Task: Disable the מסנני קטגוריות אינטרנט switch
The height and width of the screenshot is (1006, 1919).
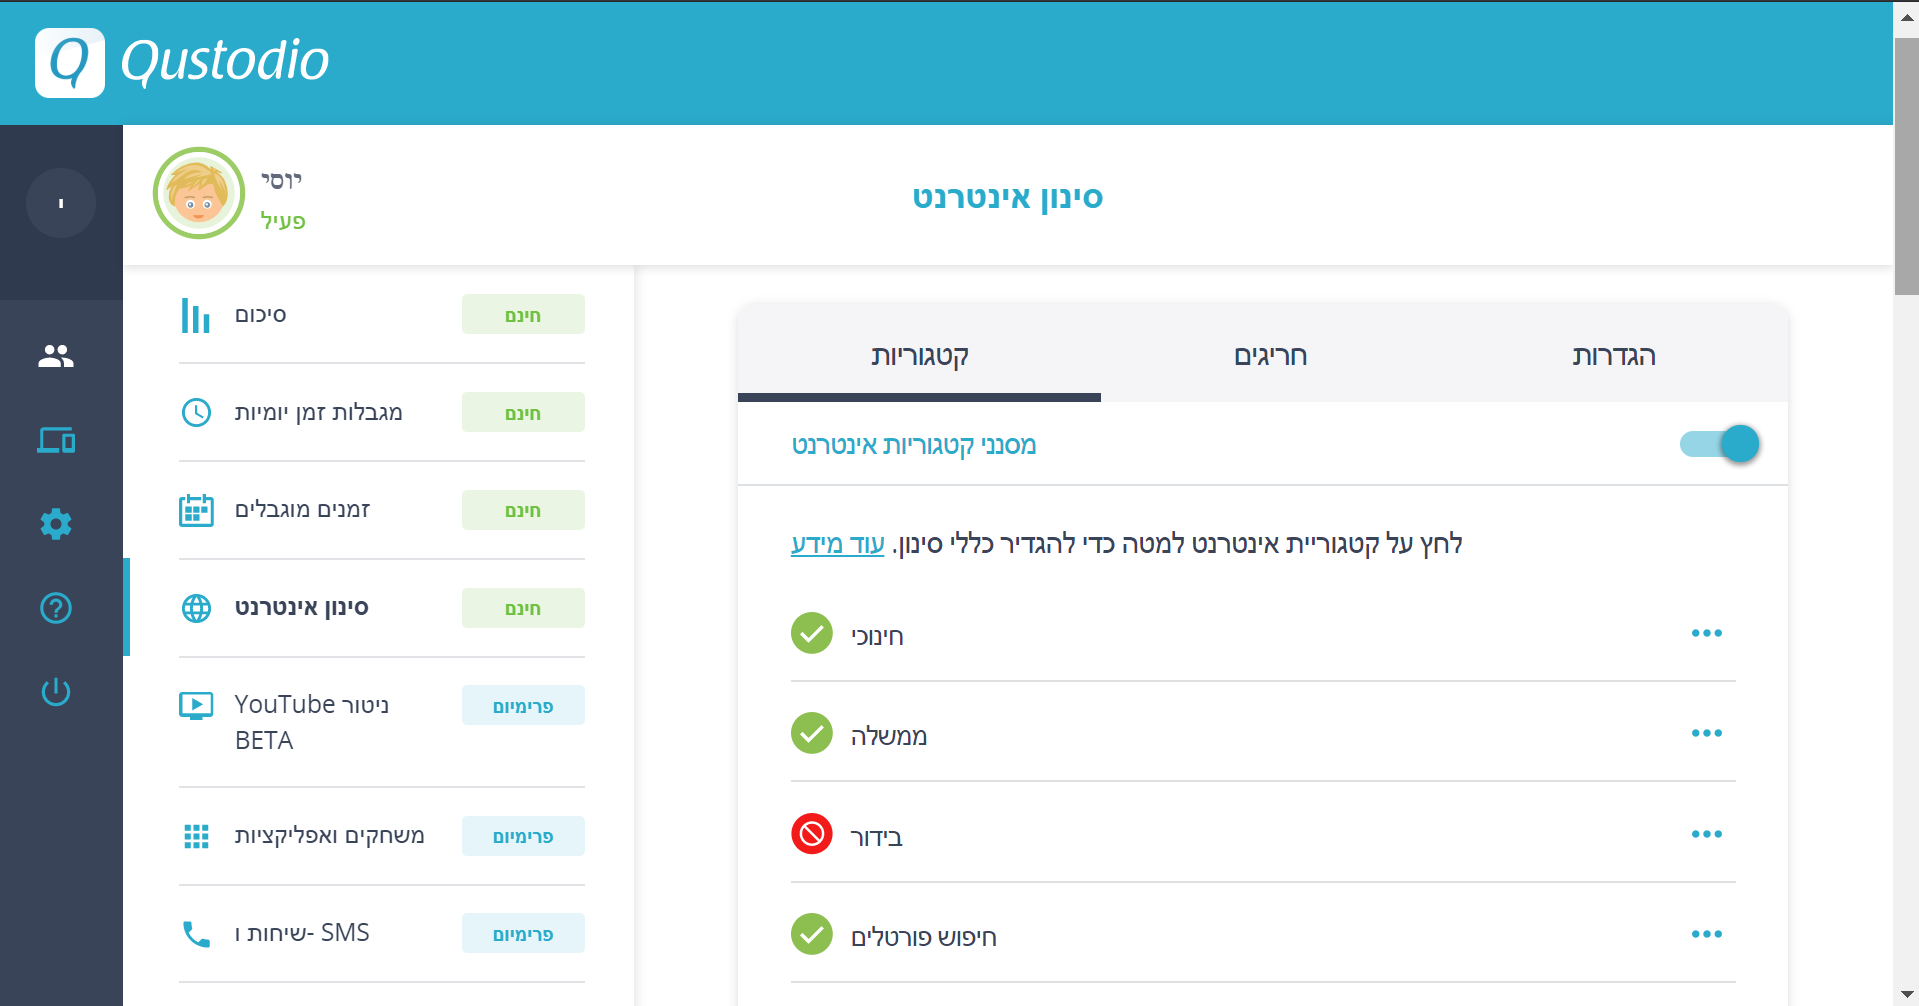Action: [x=1718, y=444]
